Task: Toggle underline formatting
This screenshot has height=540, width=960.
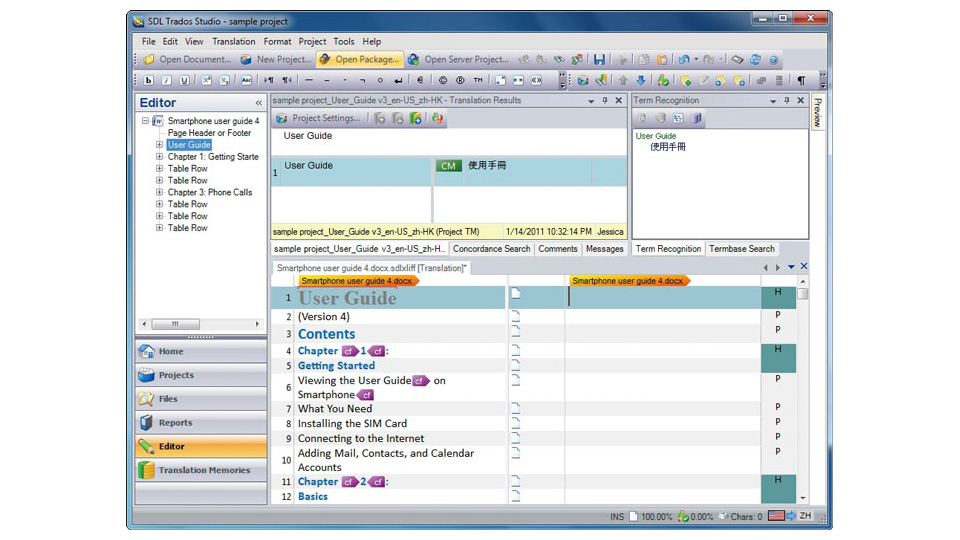Action: tap(184, 80)
